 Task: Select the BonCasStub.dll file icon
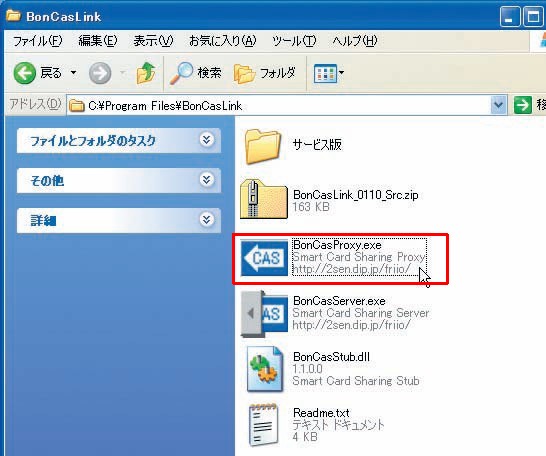(265, 369)
